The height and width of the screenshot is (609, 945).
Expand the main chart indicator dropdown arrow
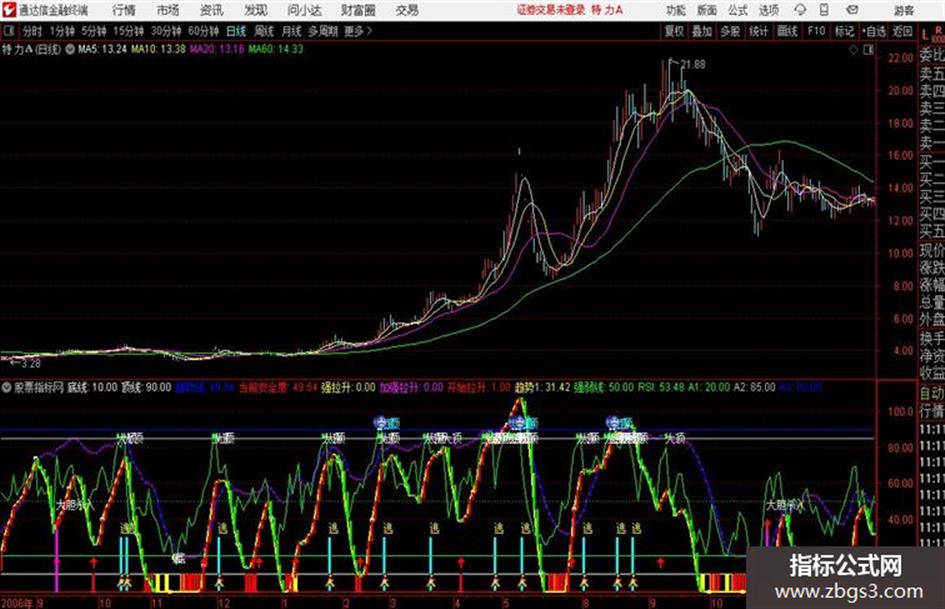(x=70, y=49)
